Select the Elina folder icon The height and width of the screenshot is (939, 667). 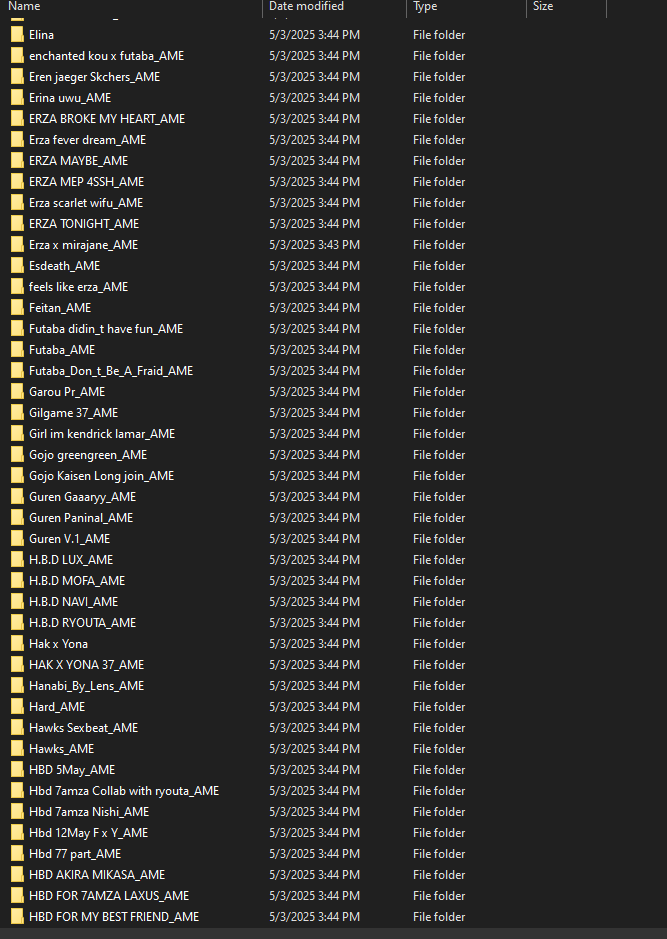(x=17, y=35)
